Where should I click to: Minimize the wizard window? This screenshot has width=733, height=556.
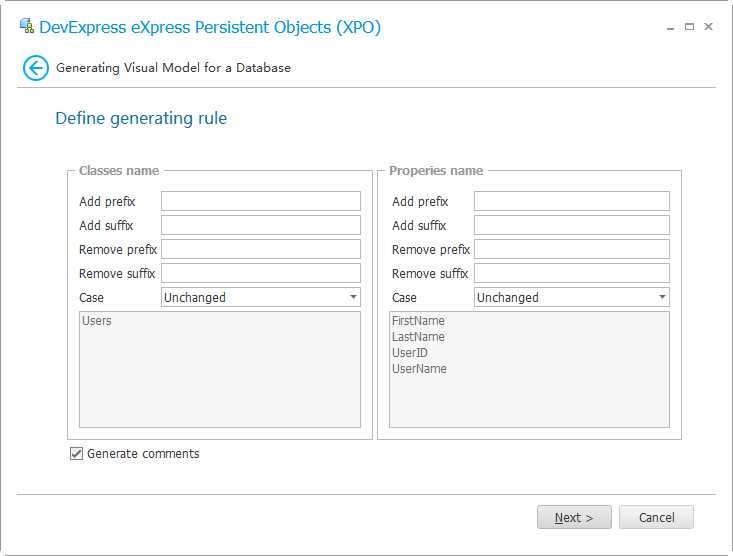coord(669,27)
